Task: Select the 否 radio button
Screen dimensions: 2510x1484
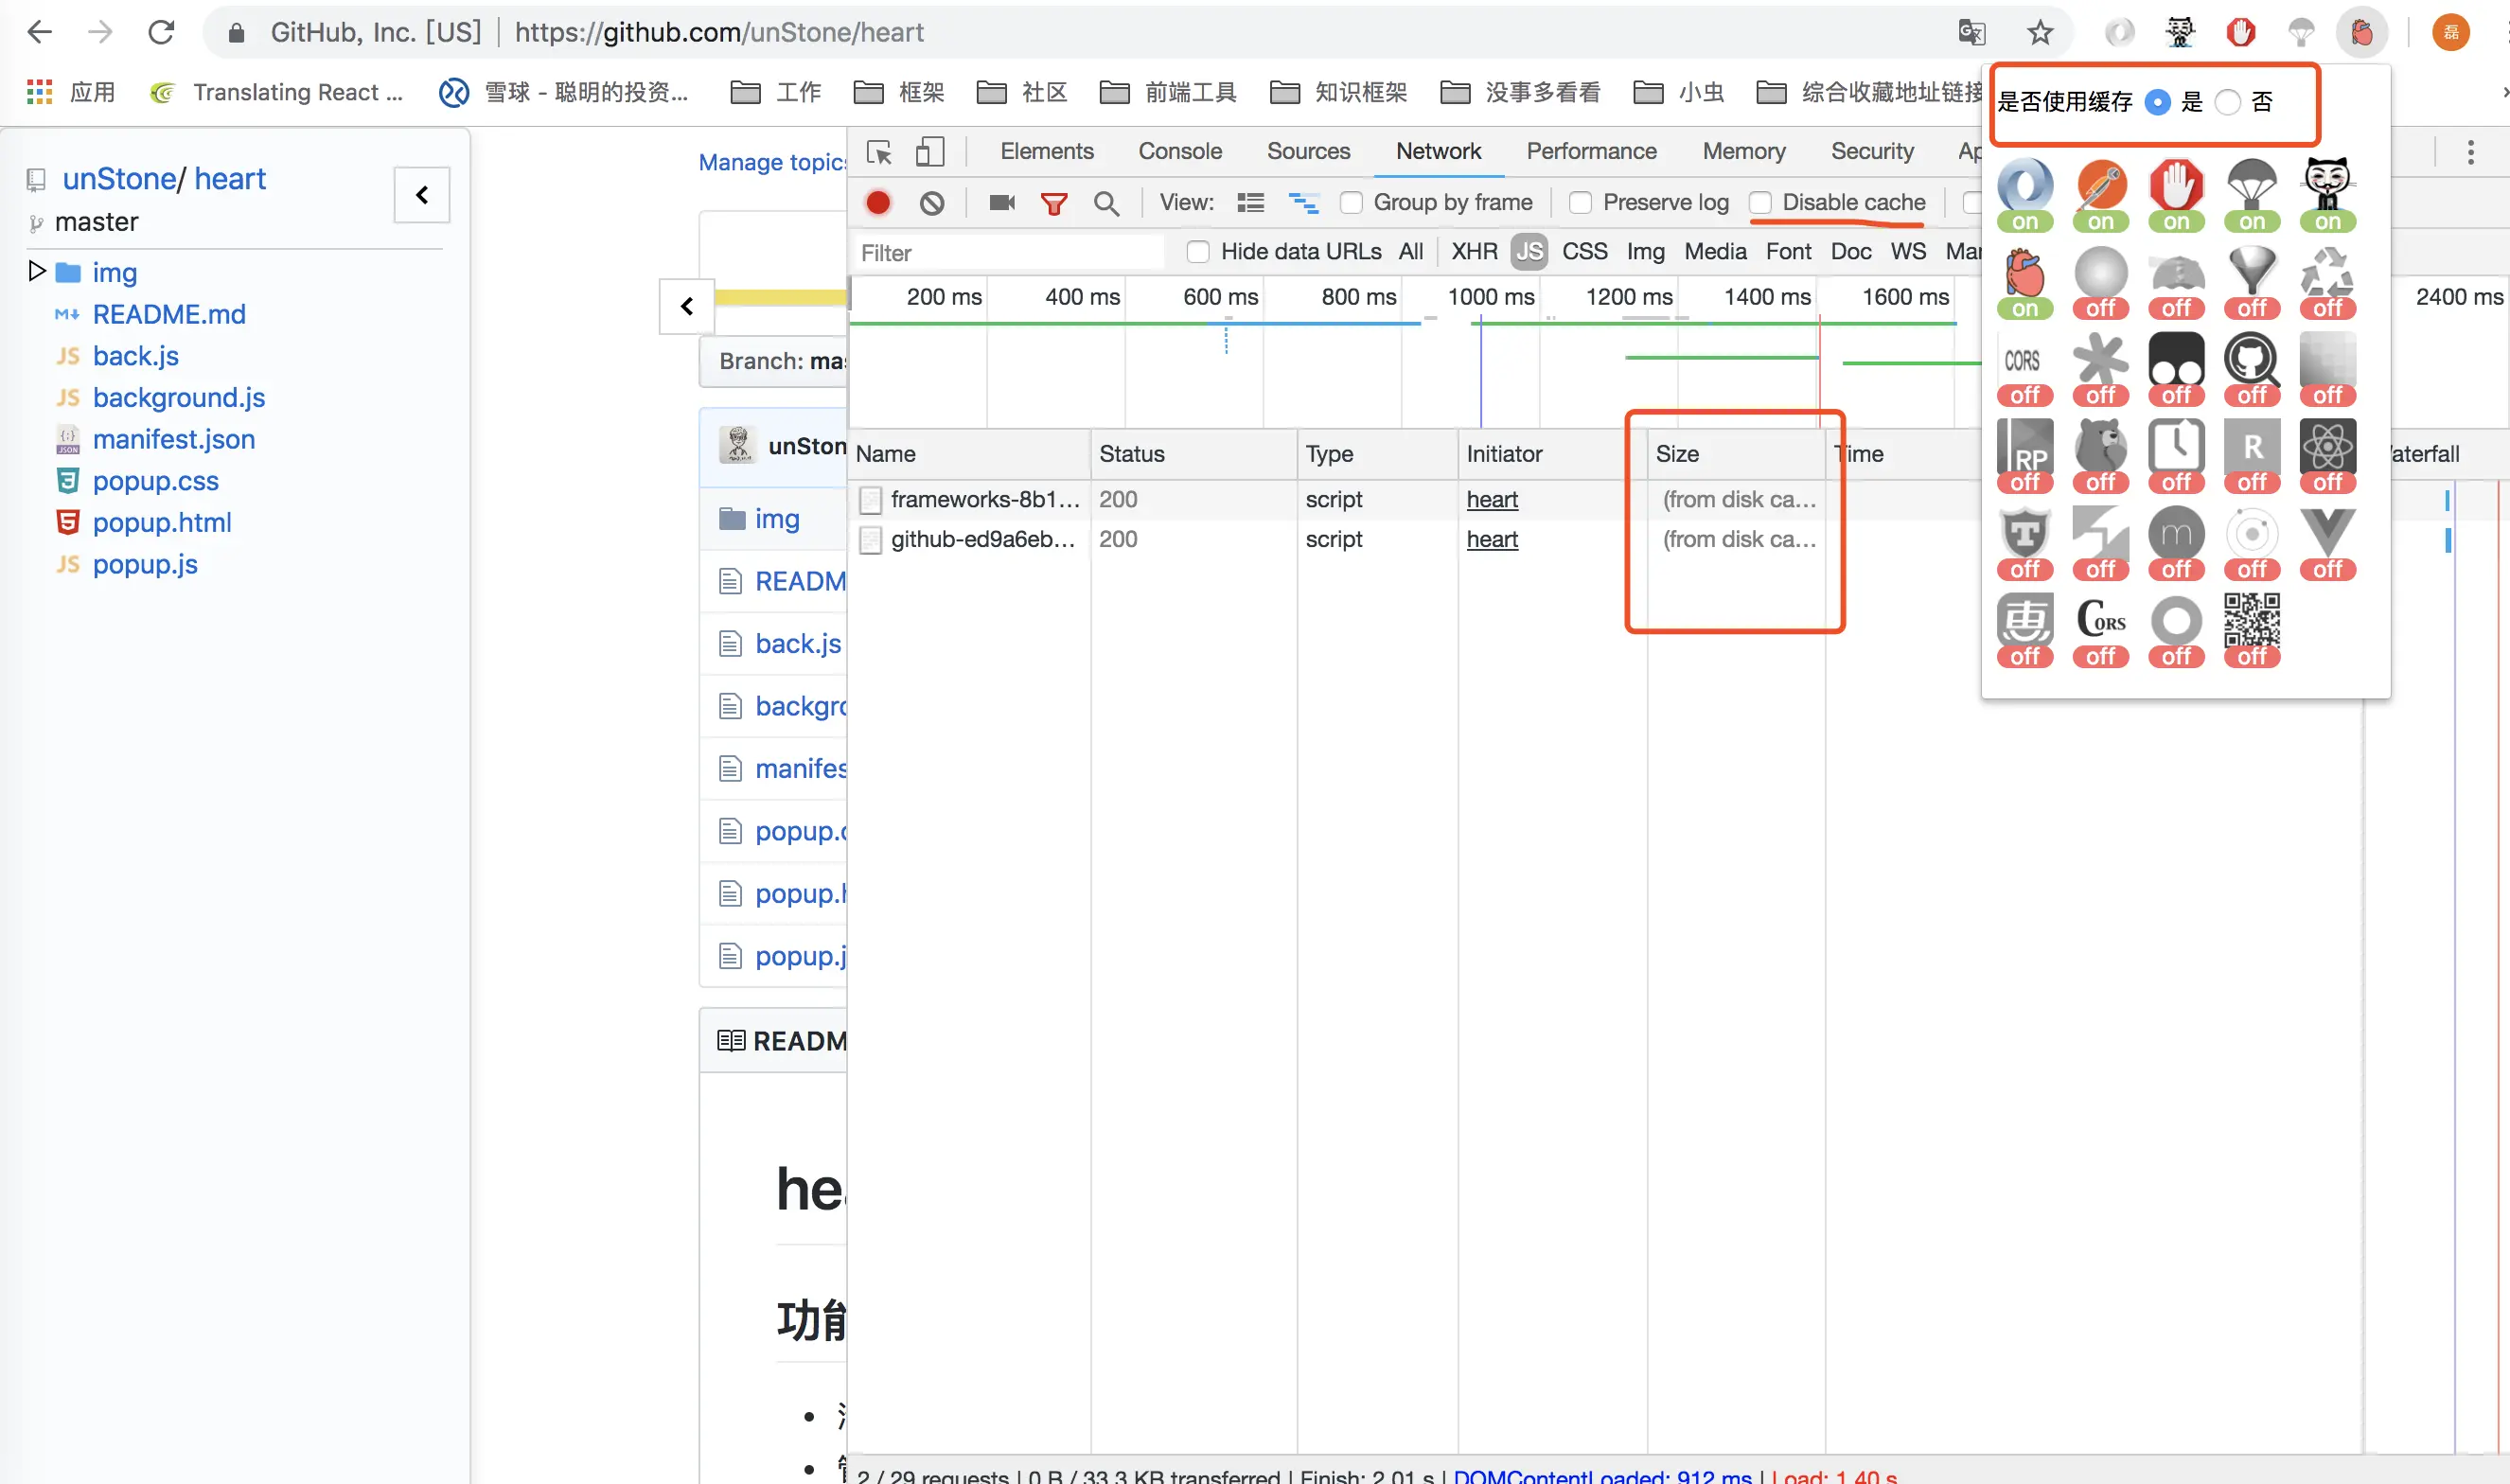Action: pos(2228,102)
